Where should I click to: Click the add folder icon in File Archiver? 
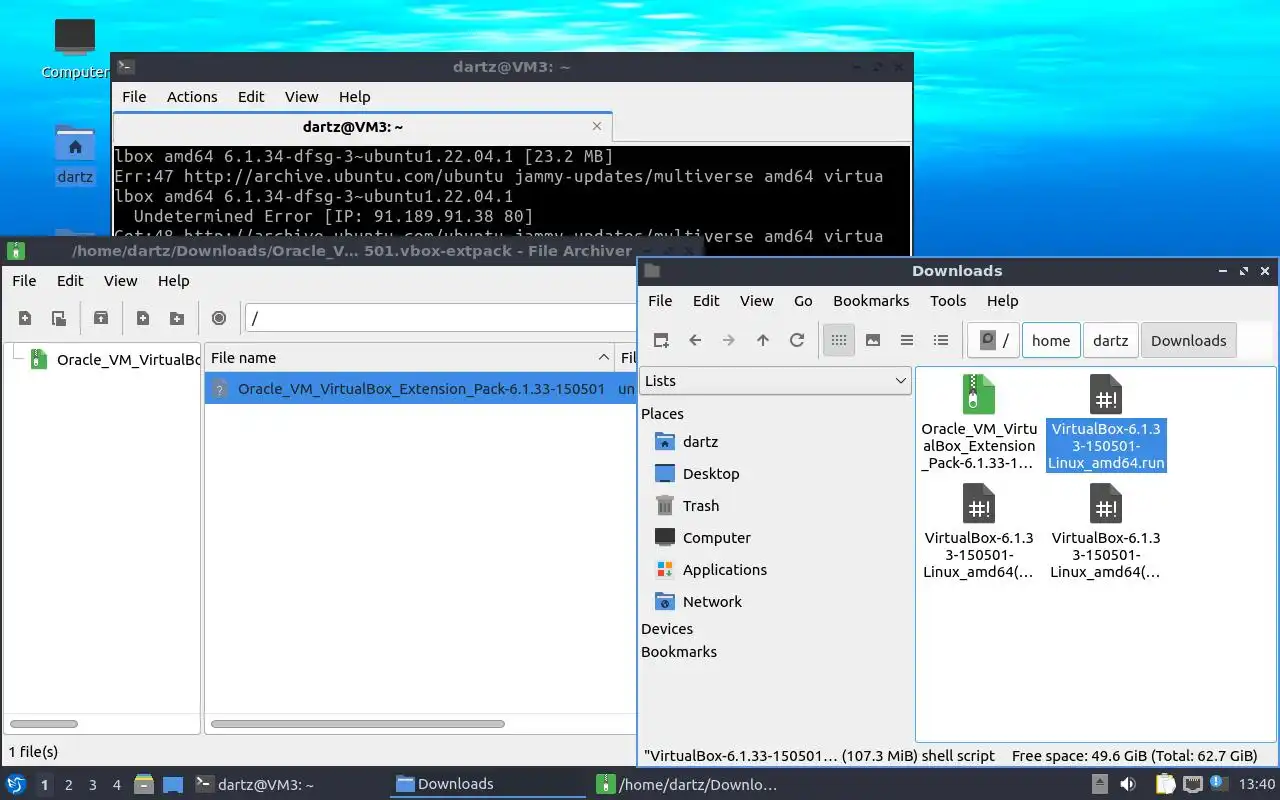[177, 318]
